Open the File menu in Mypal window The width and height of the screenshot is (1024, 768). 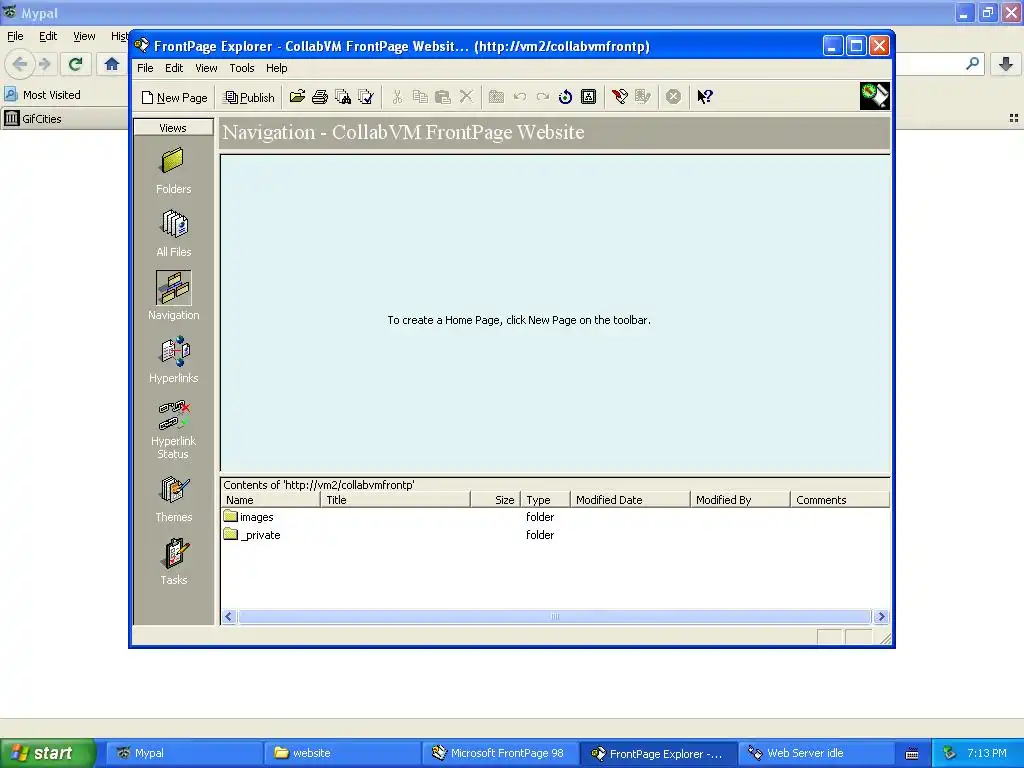[x=15, y=36]
